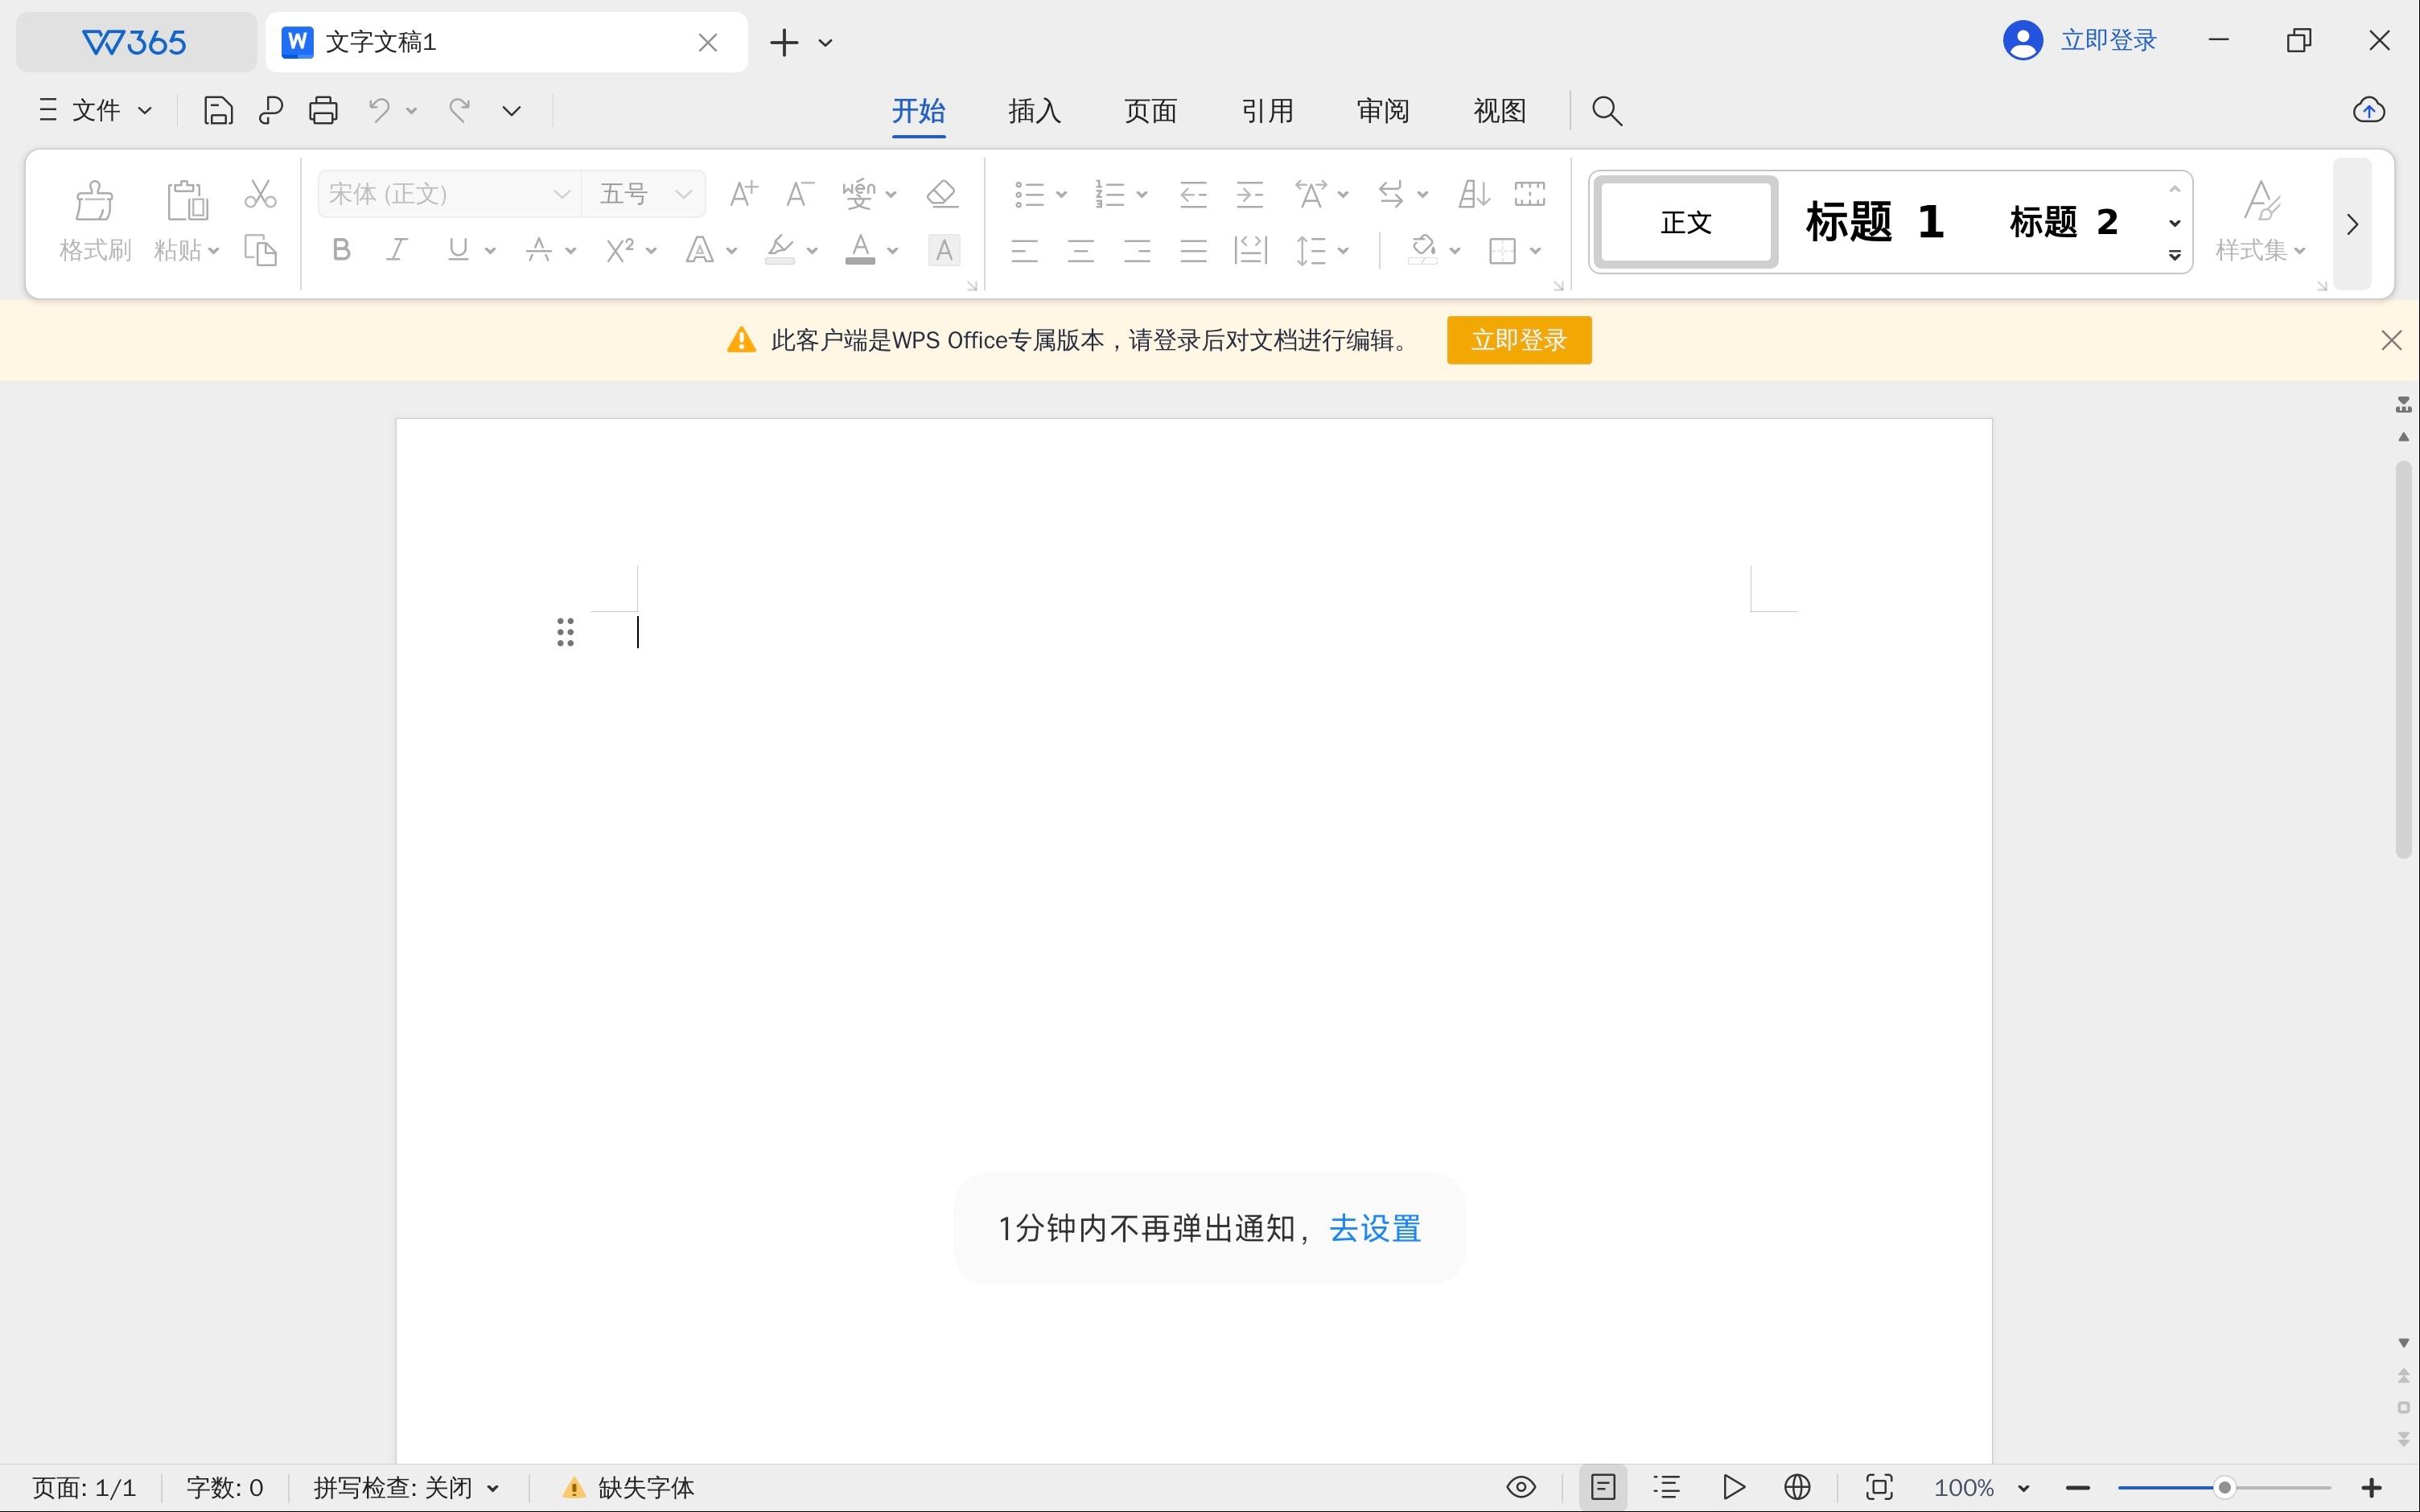Click the Copy icon below scissors
Viewport: 2420px width, 1512px height.
(260, 250)
